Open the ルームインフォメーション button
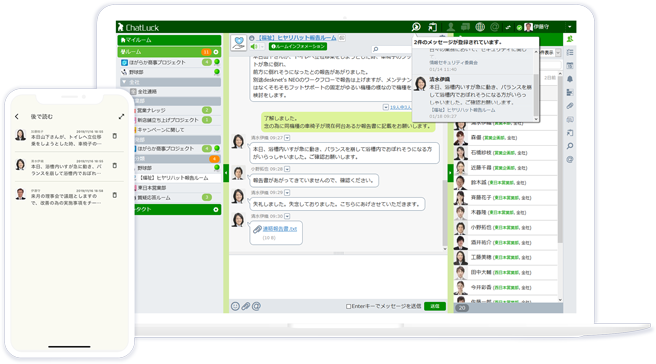 (298, 46)
